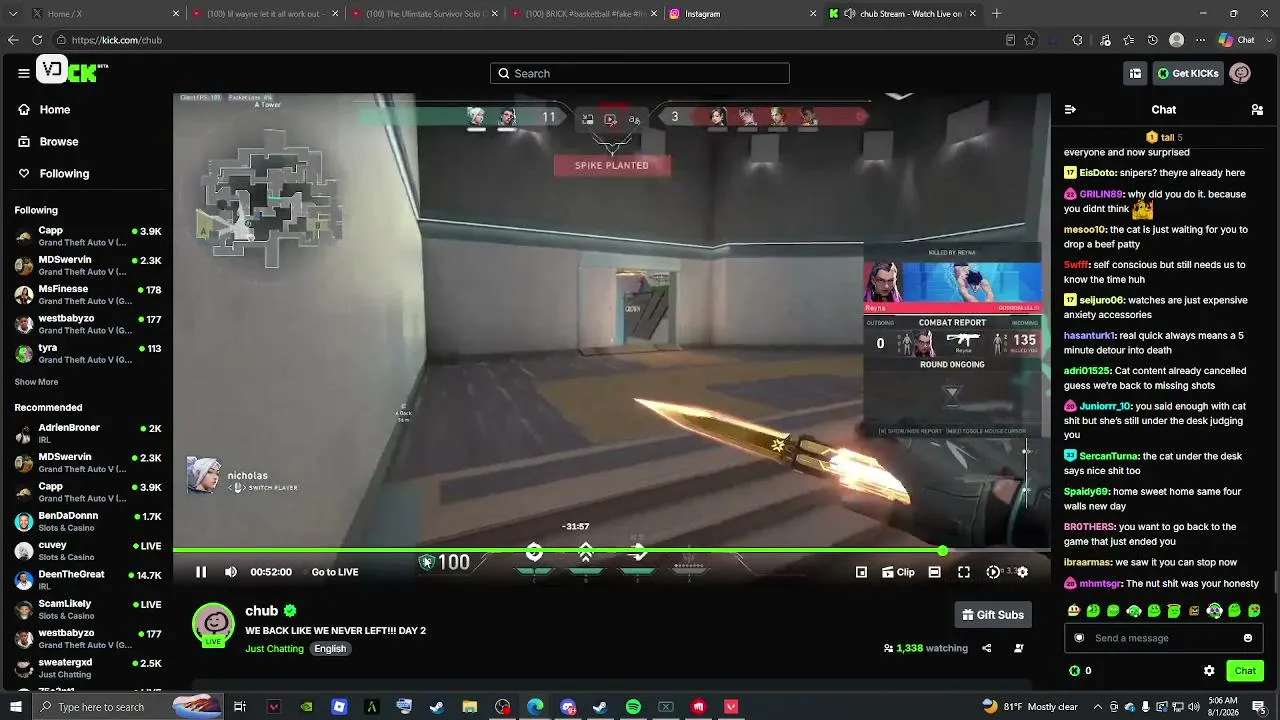Open chat settings gear
Viewport: 1280px width, 720px height.
pyautogui.click(x=1209, y=671)
